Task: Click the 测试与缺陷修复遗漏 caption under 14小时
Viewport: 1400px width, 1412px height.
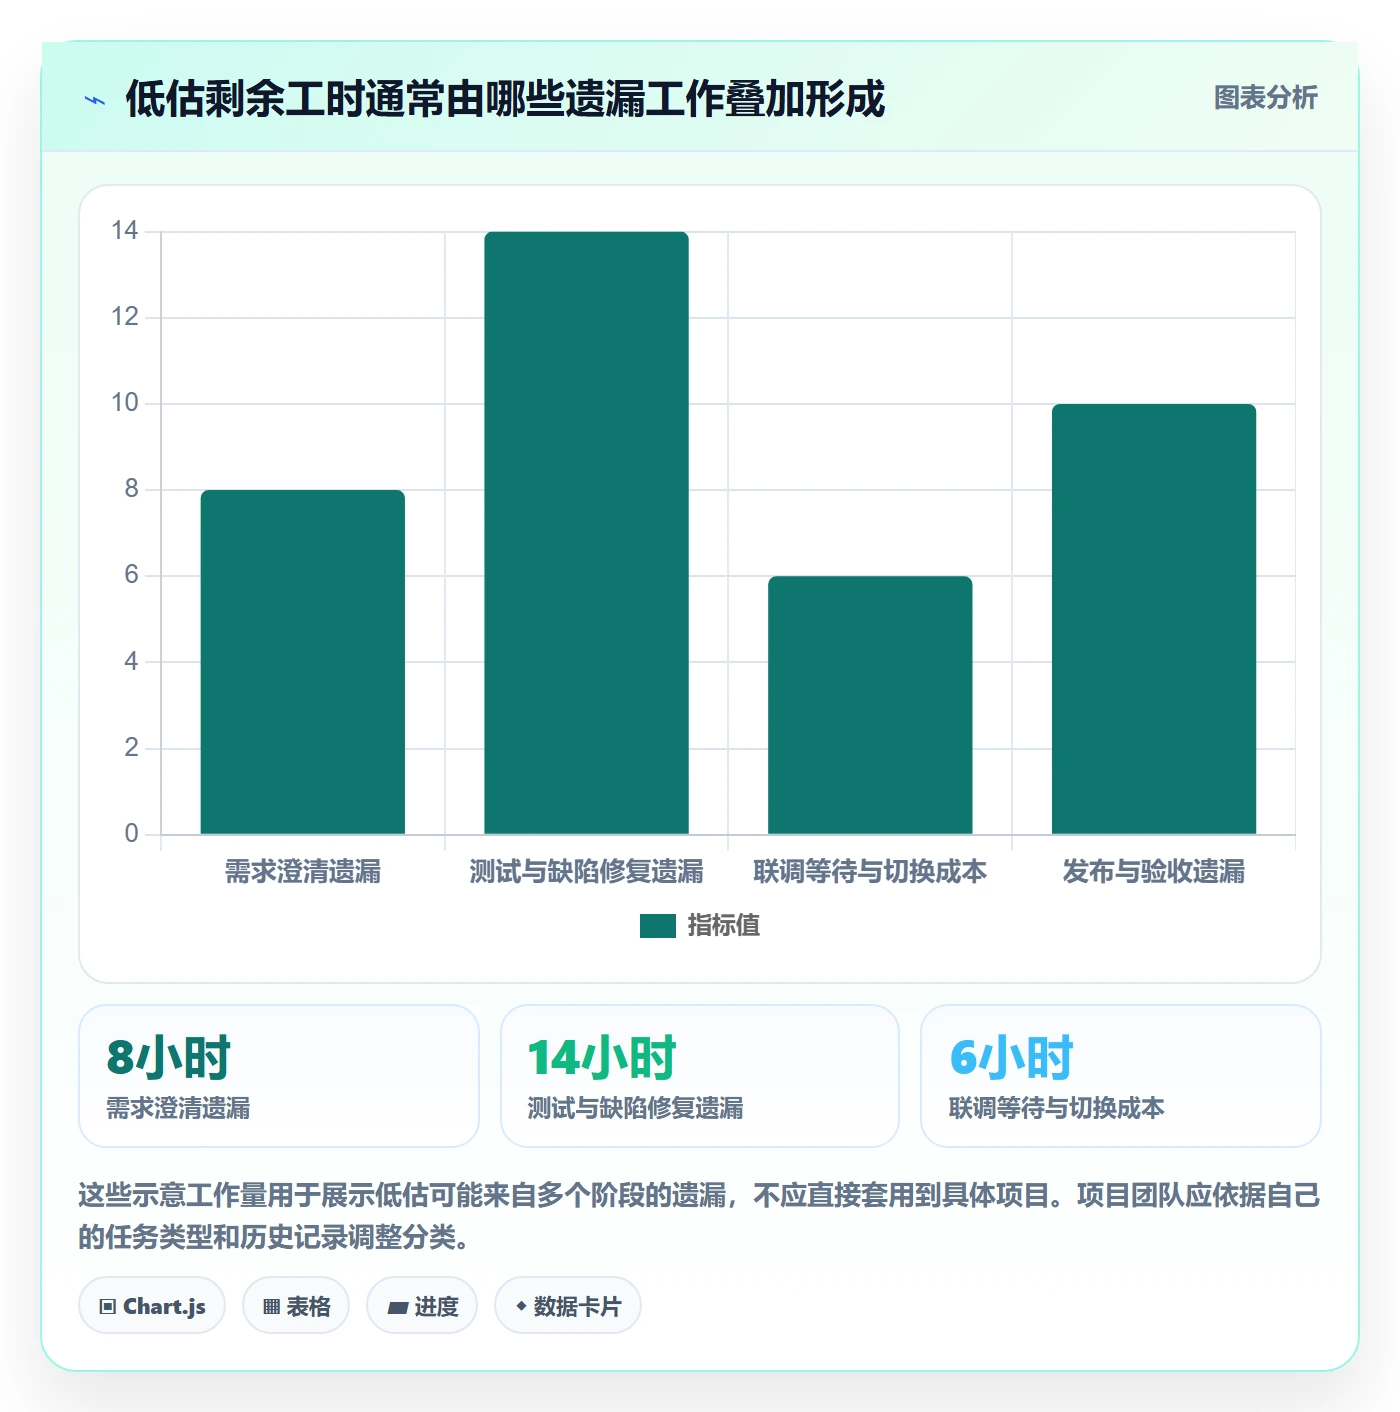Action: (635, 1108)
